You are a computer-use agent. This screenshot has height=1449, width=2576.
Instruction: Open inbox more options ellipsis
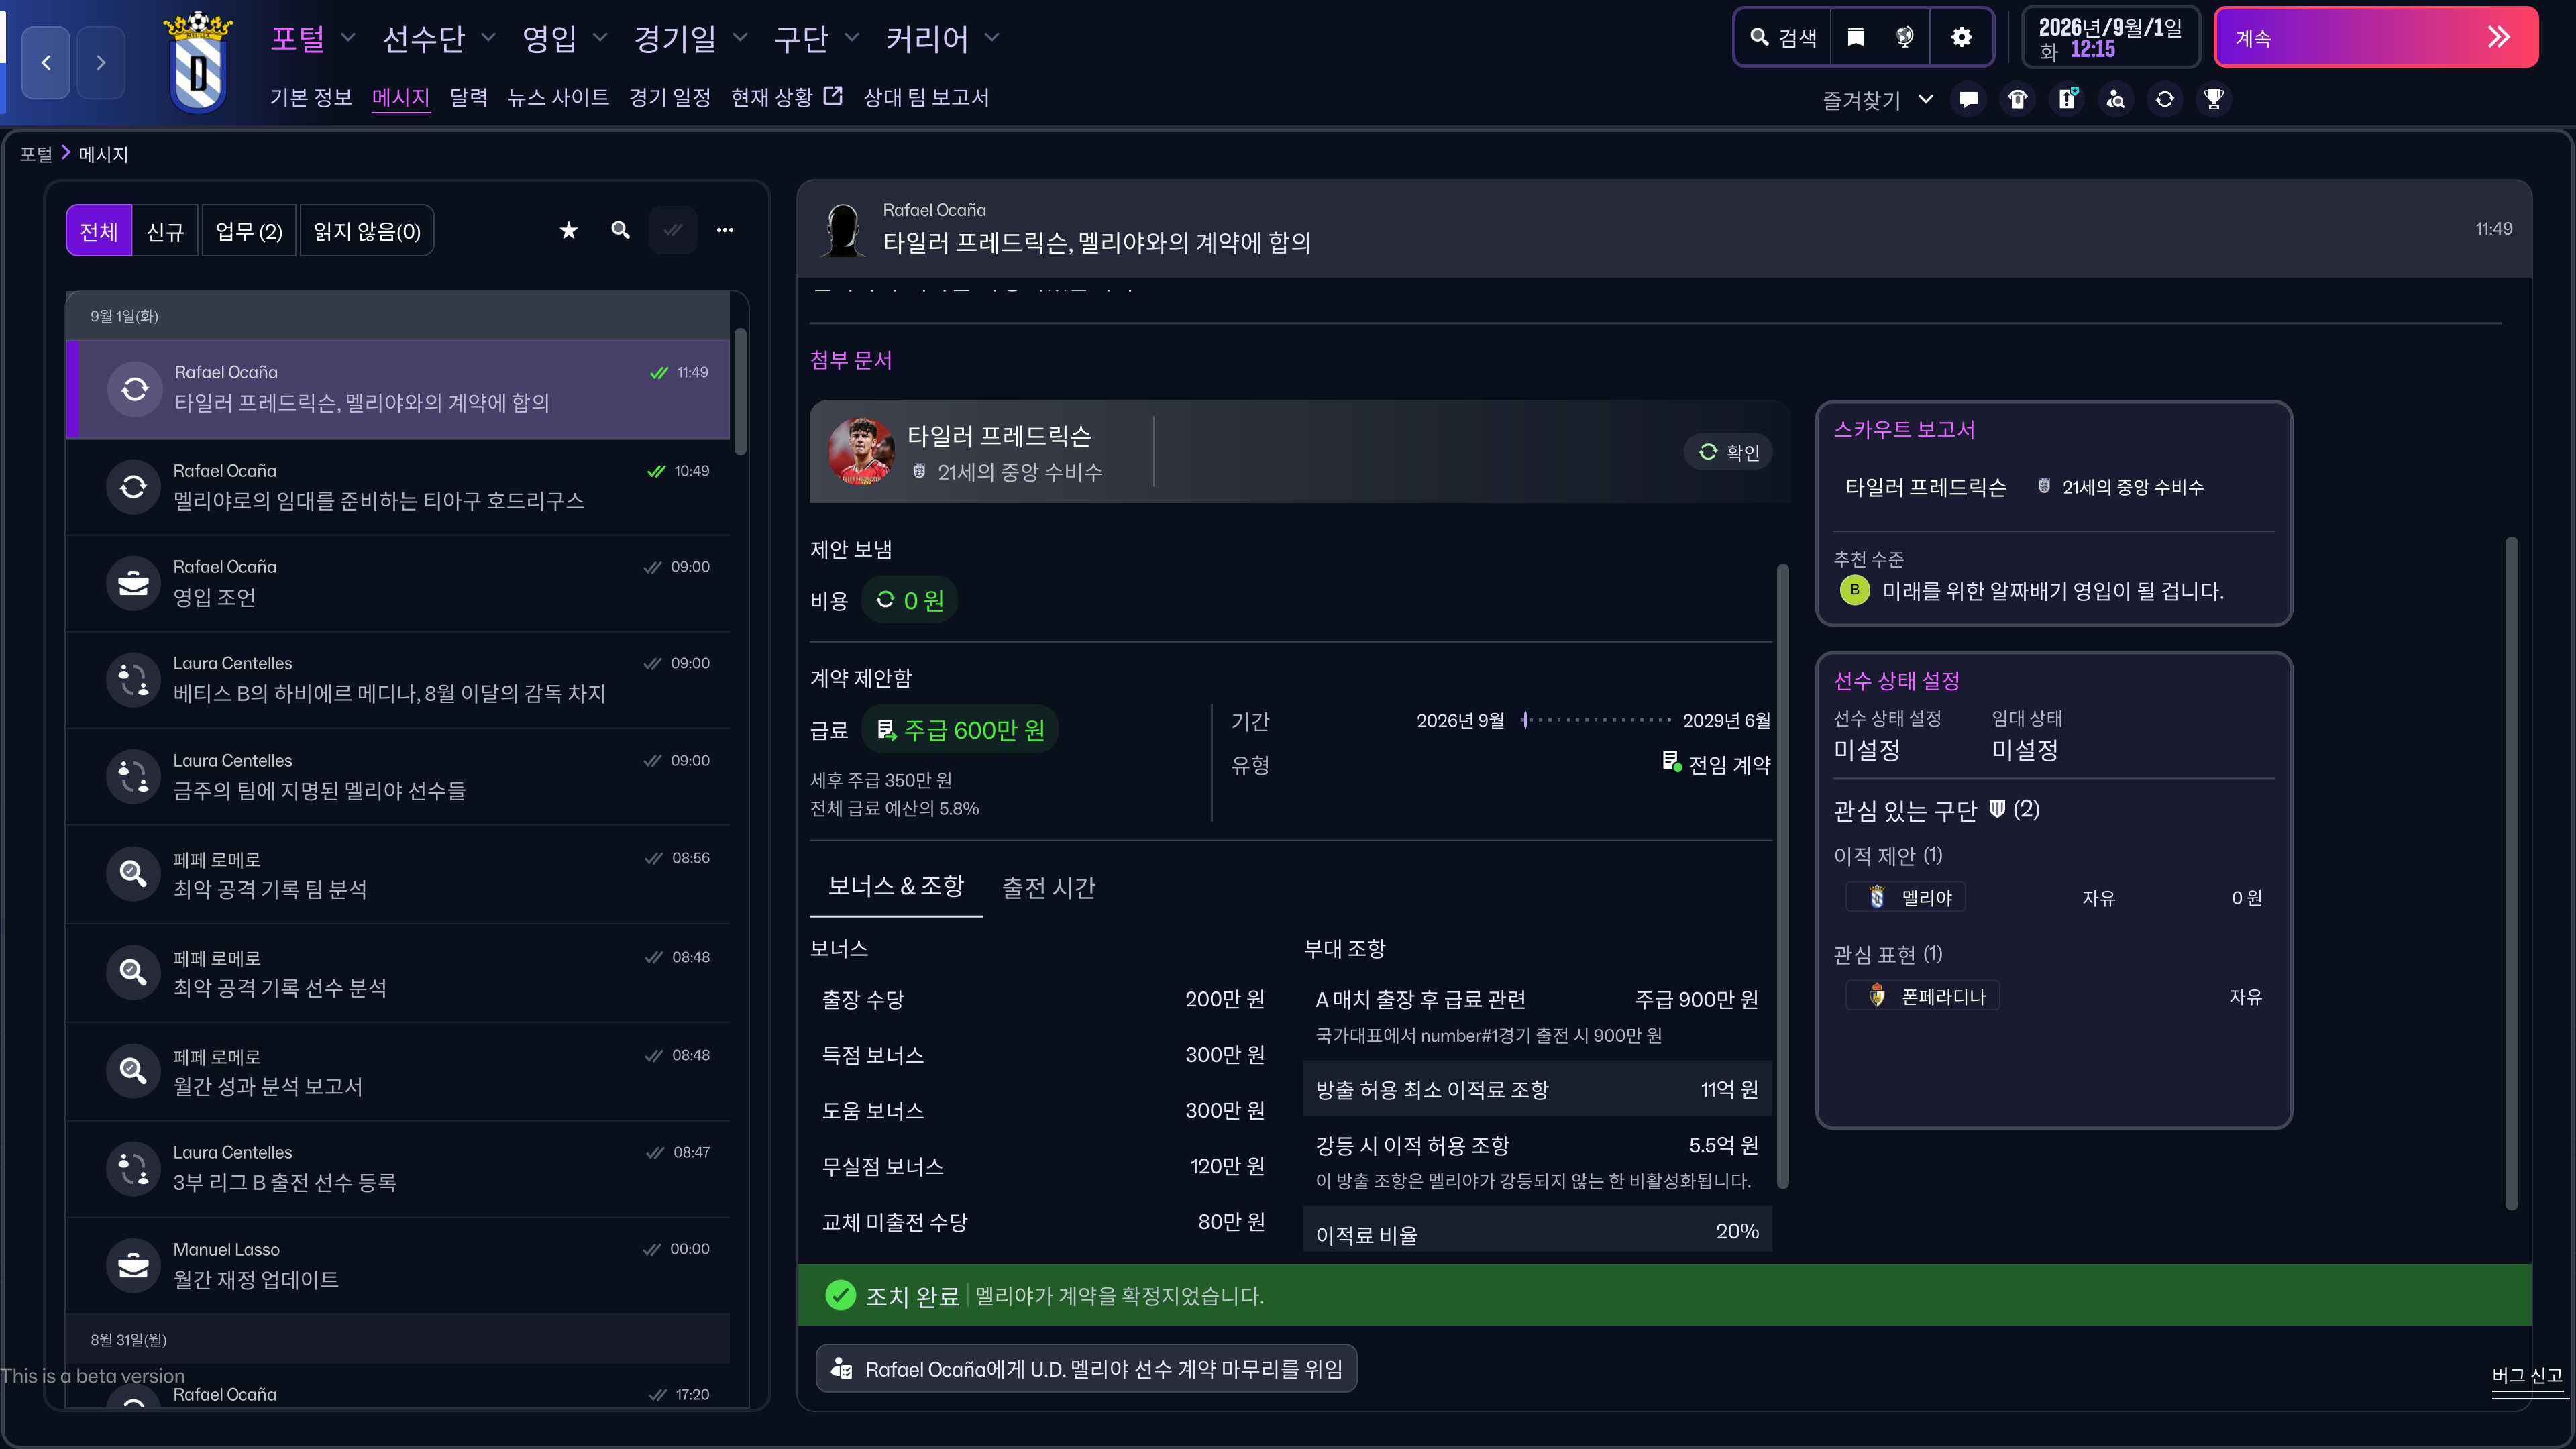(x=725, y=231)
